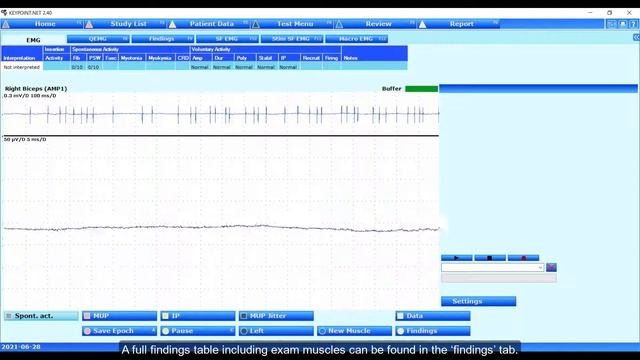640x360 pixels.
Task: Click the 'Right Biceps (AMP1)' label
Action: [x=36, y=89]
